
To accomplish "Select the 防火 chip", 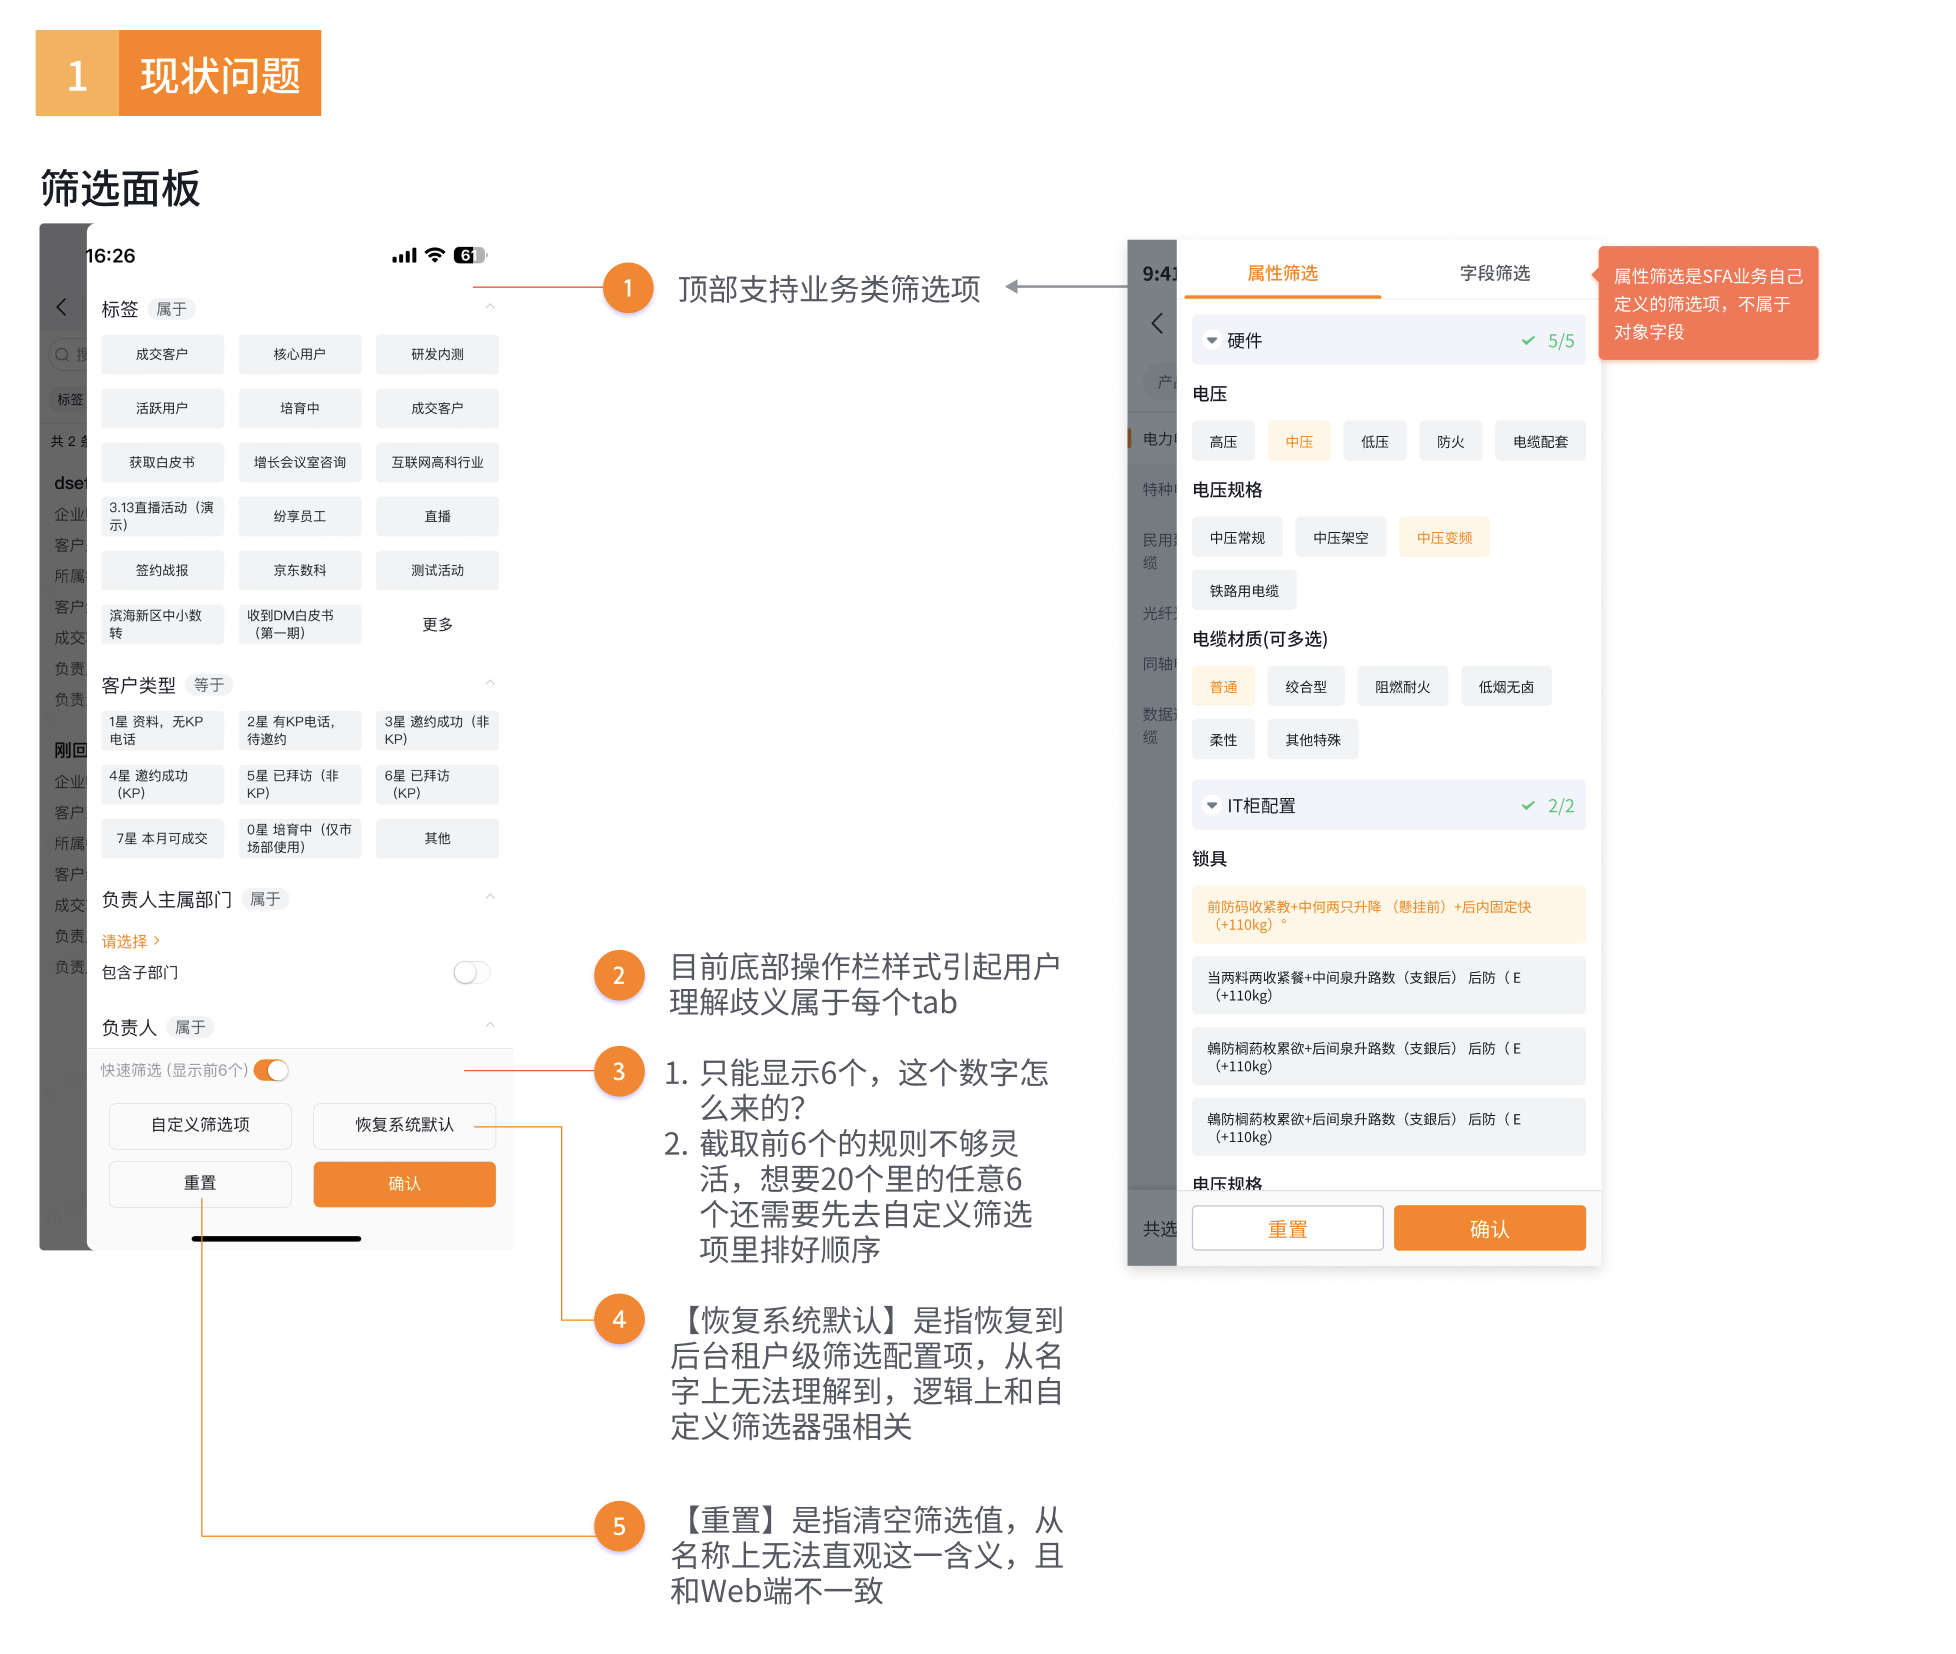I will [1451, 441].
